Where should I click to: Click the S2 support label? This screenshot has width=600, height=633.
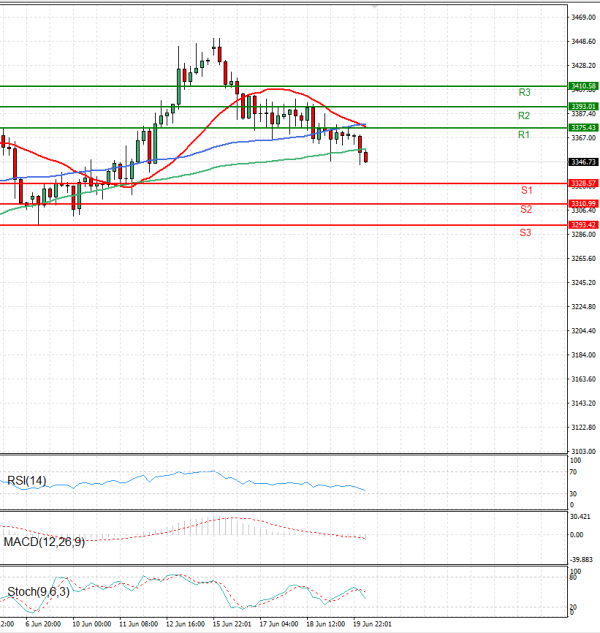pyautogui.click(x=526, y=209)
